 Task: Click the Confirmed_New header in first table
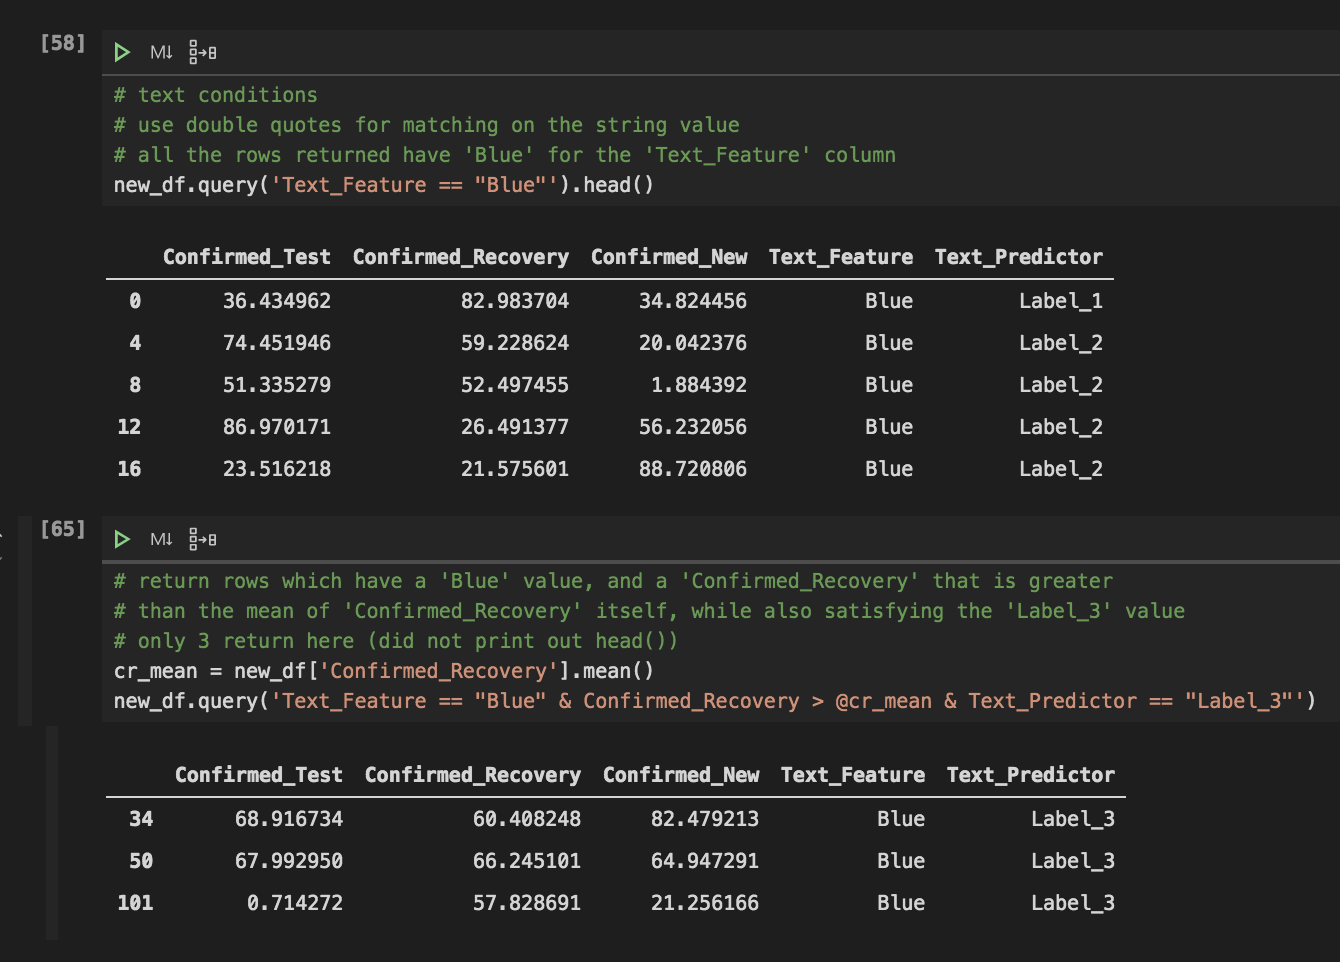669,257
